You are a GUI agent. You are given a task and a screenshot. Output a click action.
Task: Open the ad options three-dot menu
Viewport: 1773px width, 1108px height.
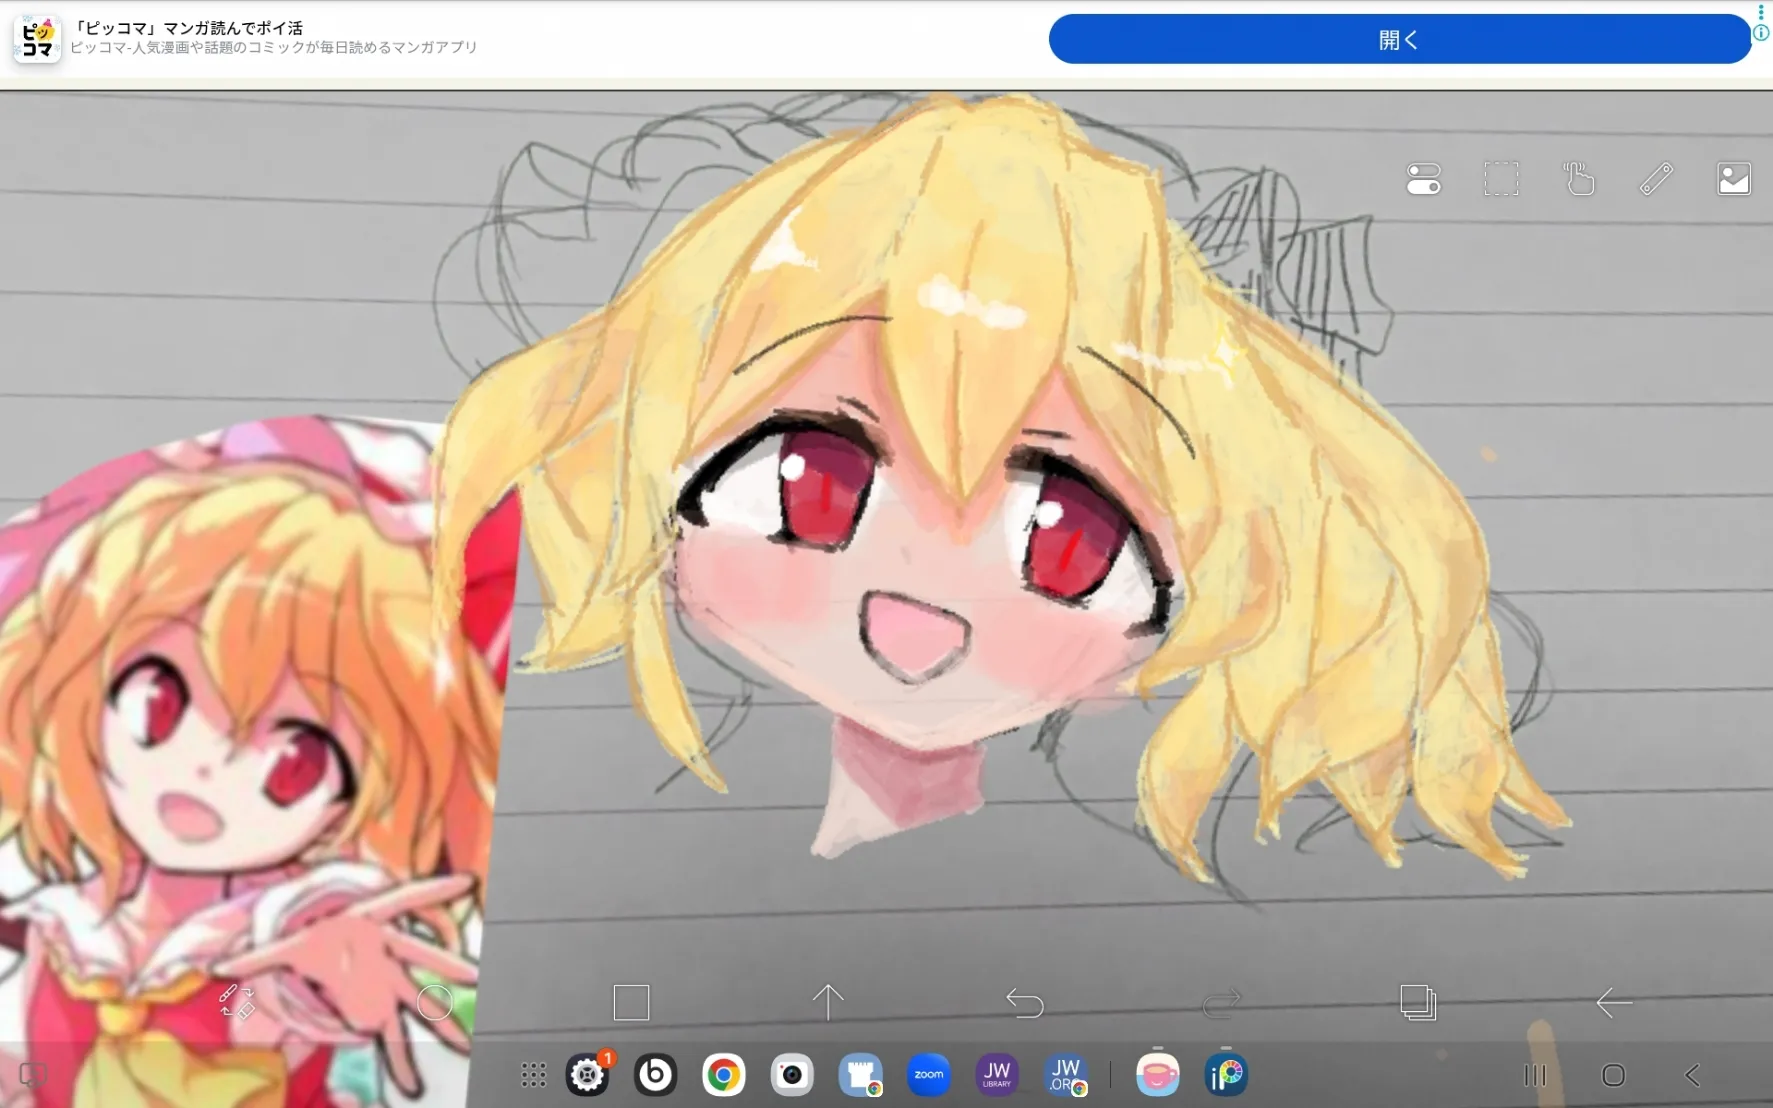pyautogui.click(x=1761, y=11)
